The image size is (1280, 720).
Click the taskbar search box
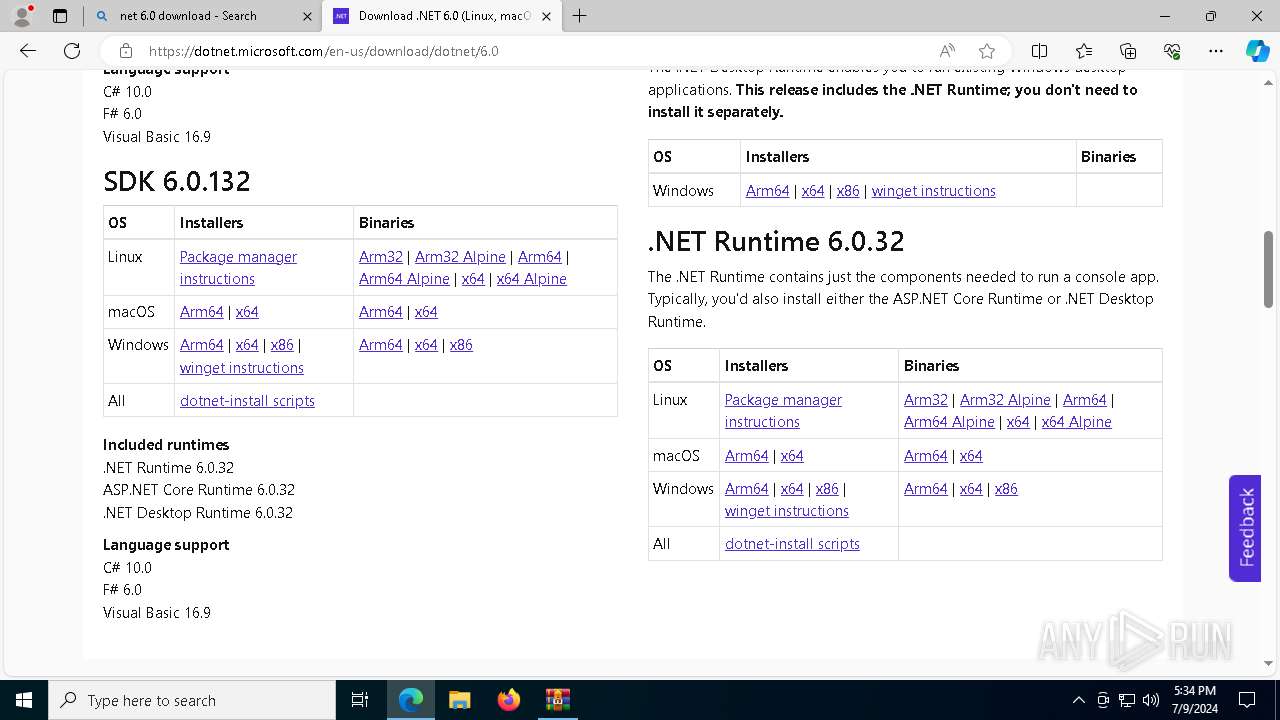(x=192, y=700)
